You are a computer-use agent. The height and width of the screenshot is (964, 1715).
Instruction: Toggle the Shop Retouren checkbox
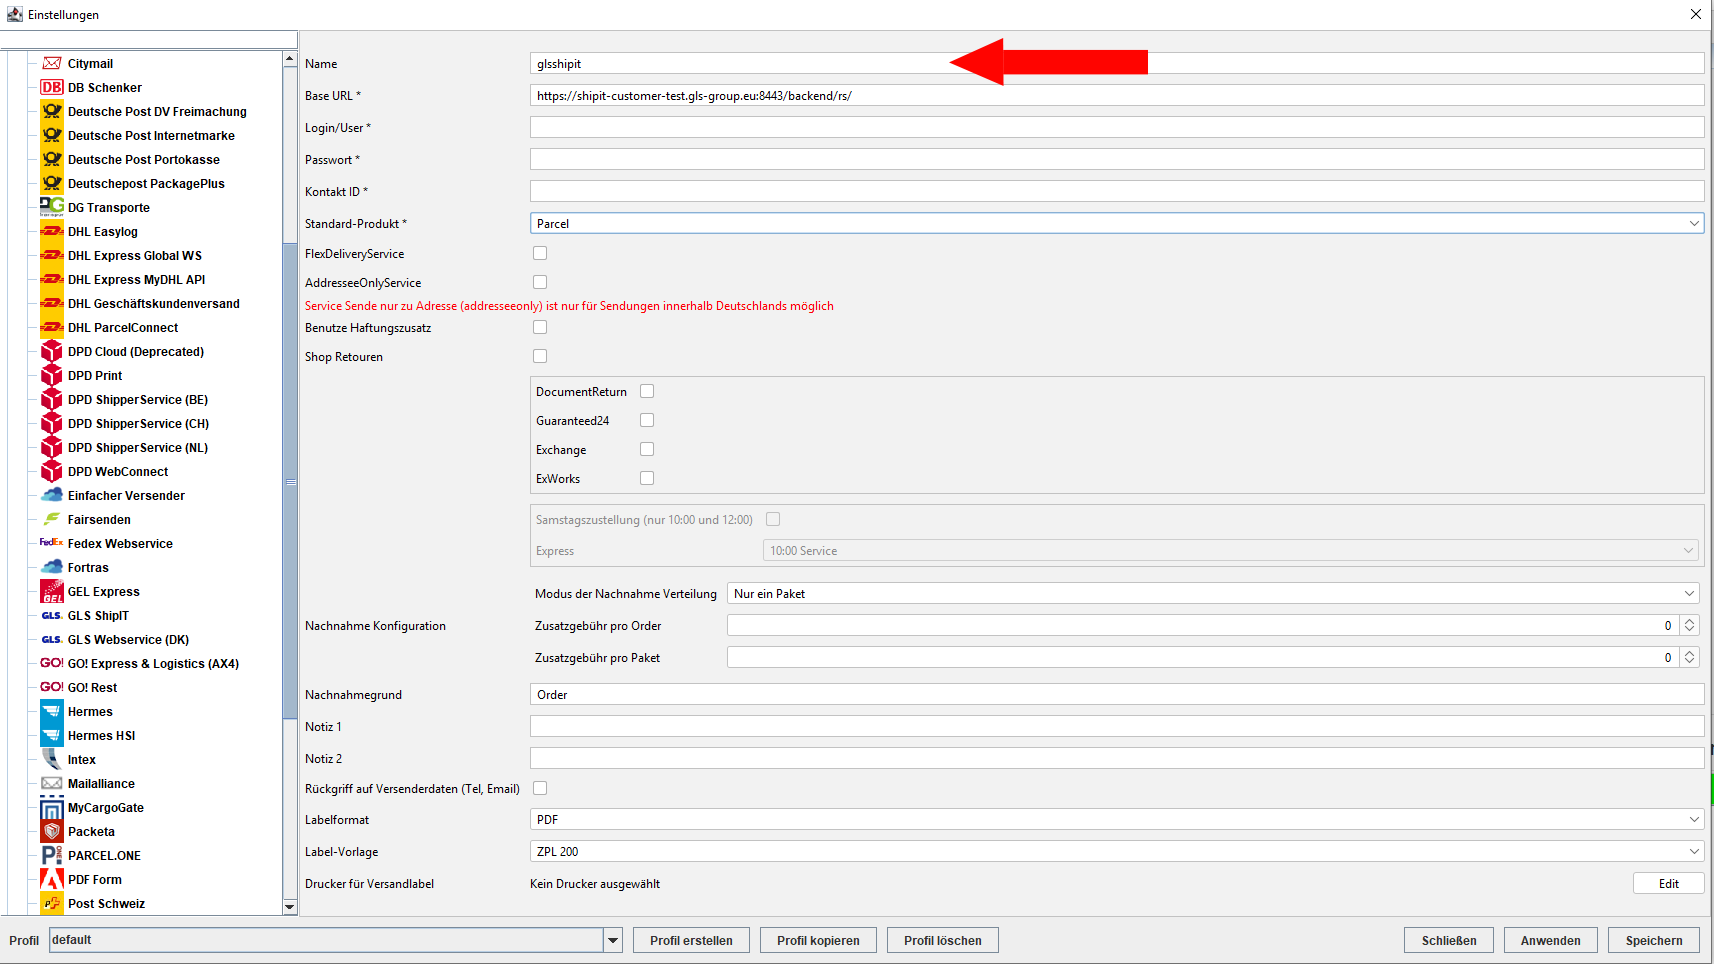(540, 356)
